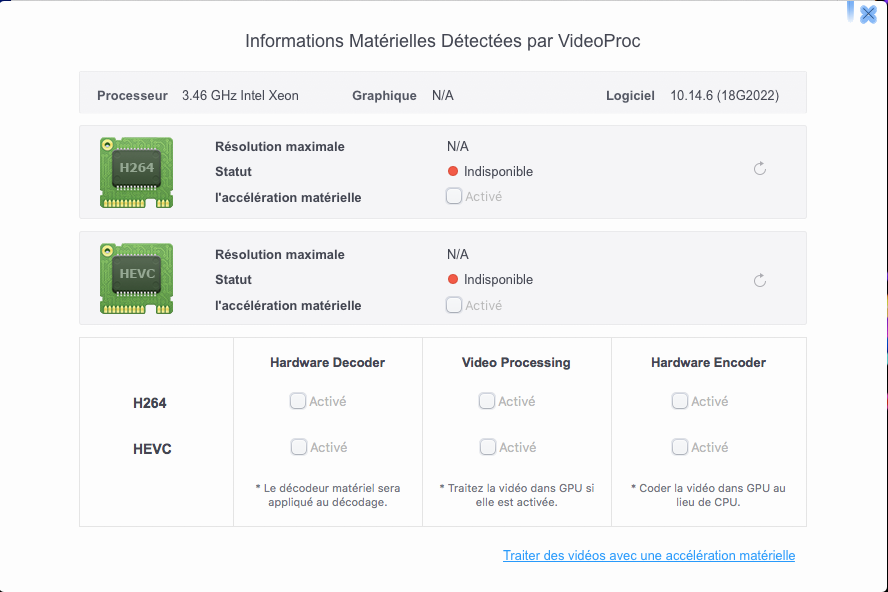Click the note 'Coder la vidéo dans GPU'
Viewport: 888px width, 592px height.
pyautogui.click(x=708, y=495)
